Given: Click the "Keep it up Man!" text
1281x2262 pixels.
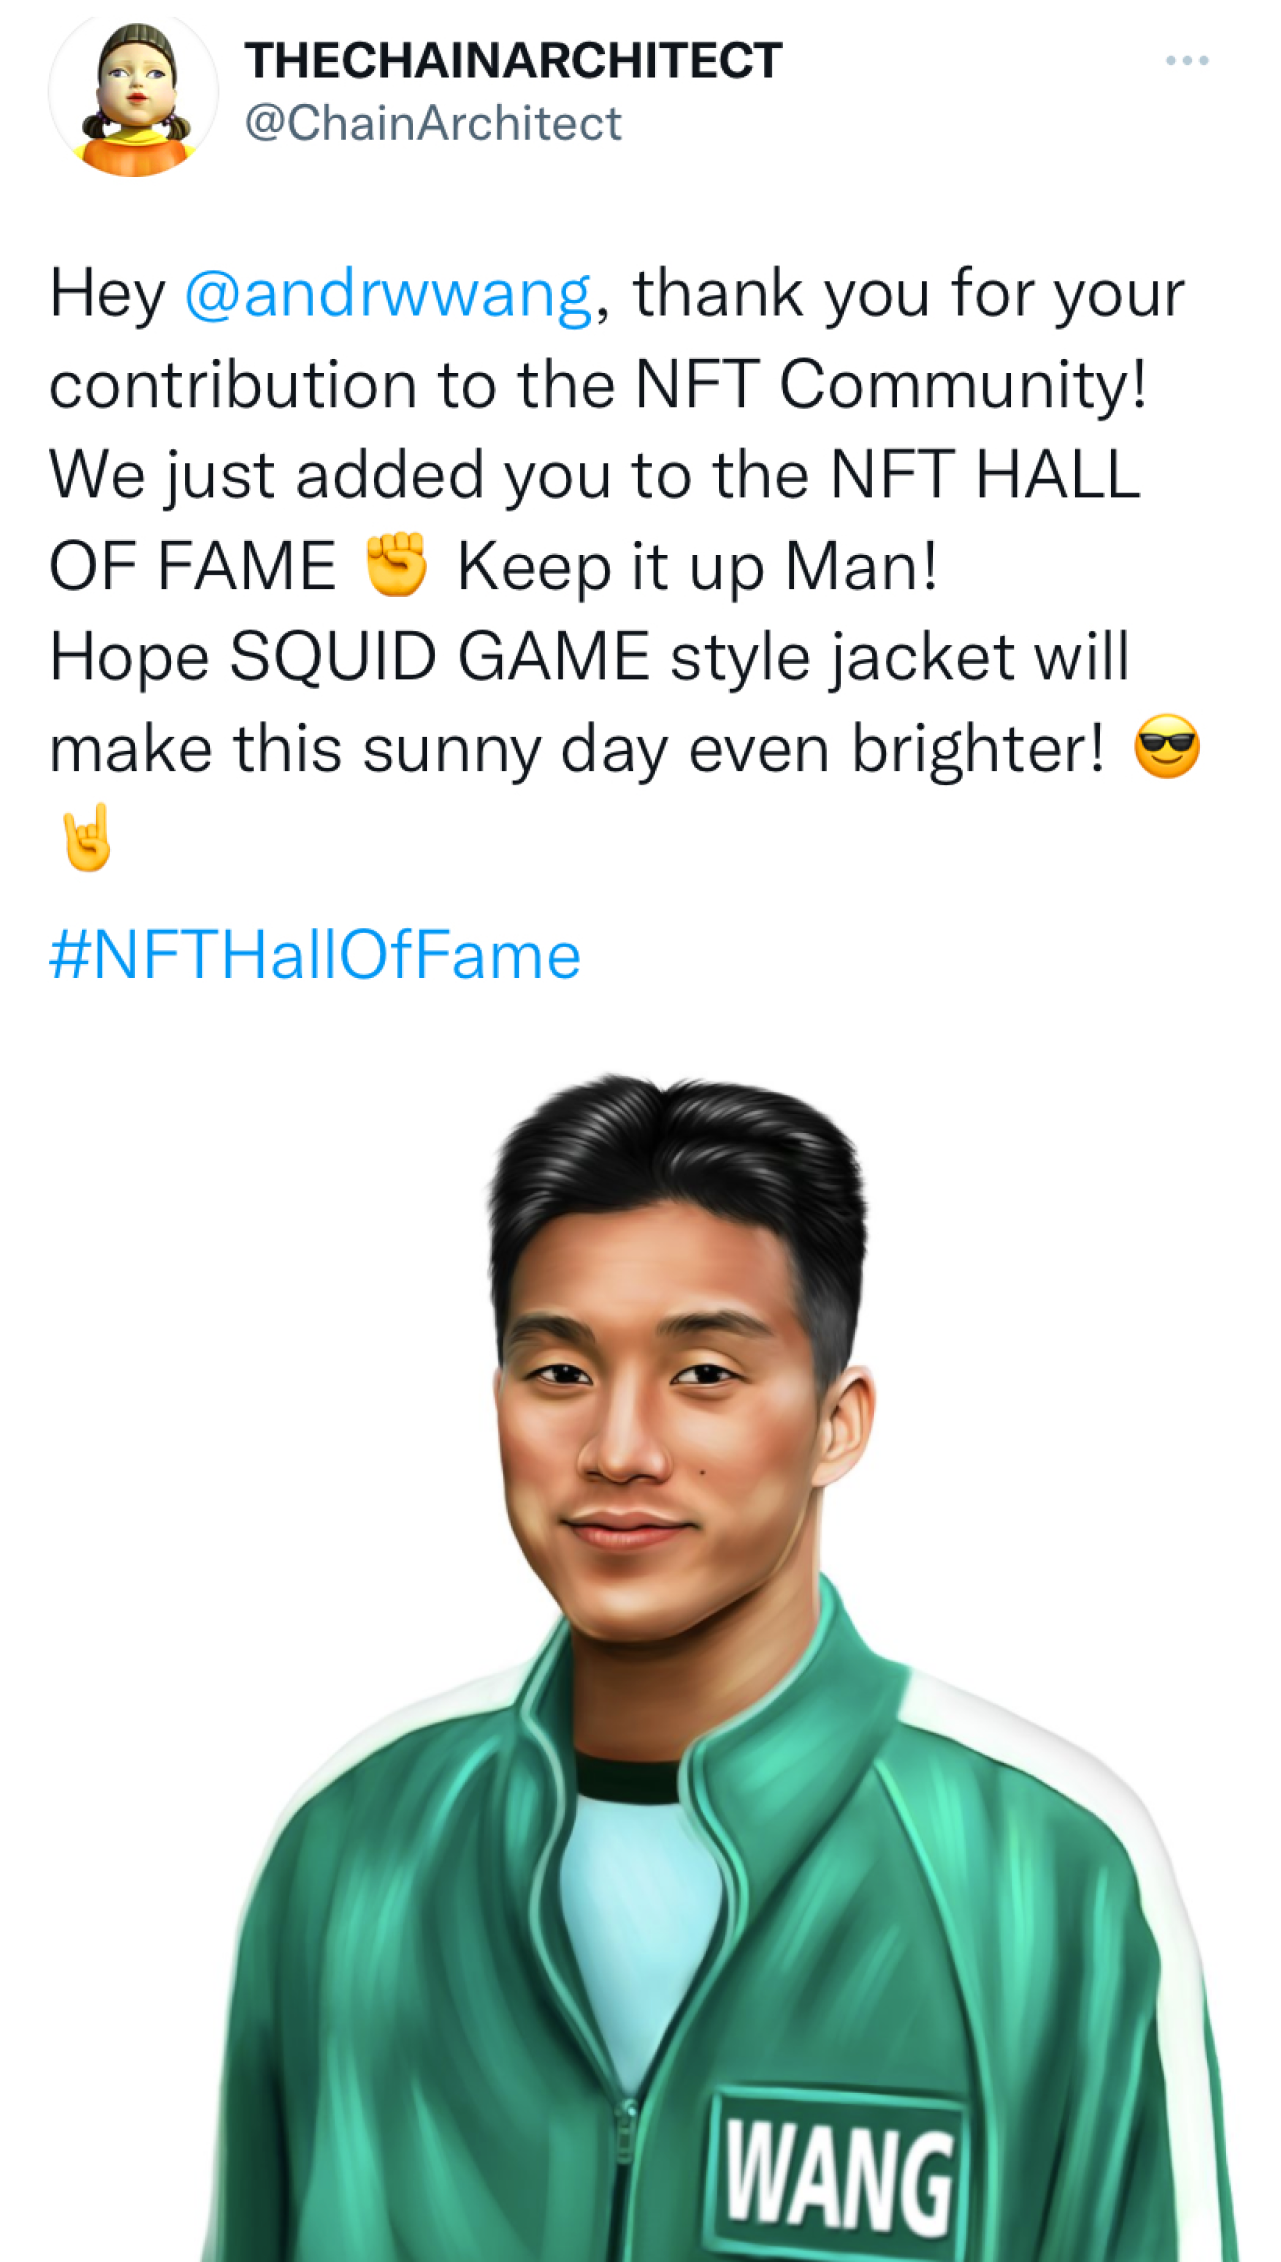Looking at the screenshot, I should pyautogui.click(x=698, y=566).
